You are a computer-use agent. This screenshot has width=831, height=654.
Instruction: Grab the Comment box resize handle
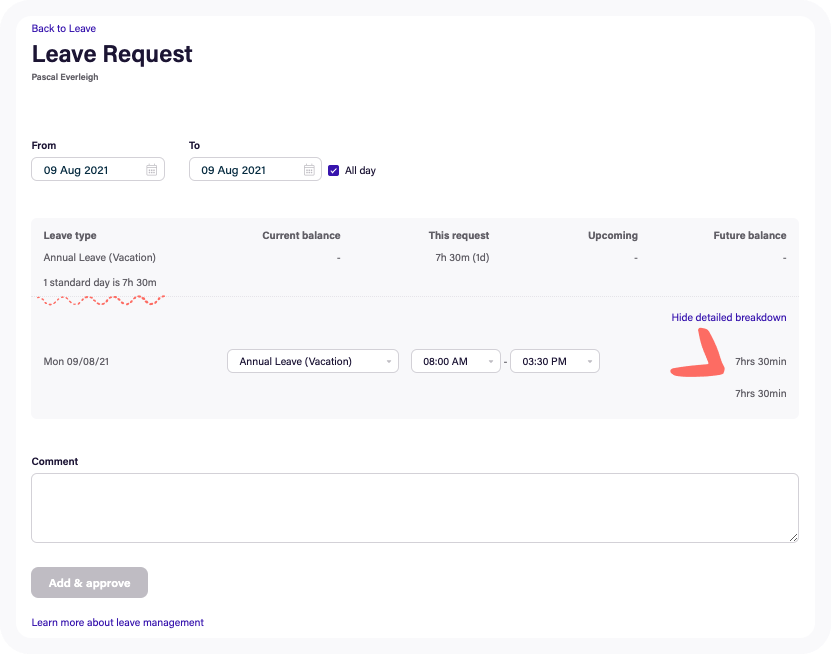point(793,537)
